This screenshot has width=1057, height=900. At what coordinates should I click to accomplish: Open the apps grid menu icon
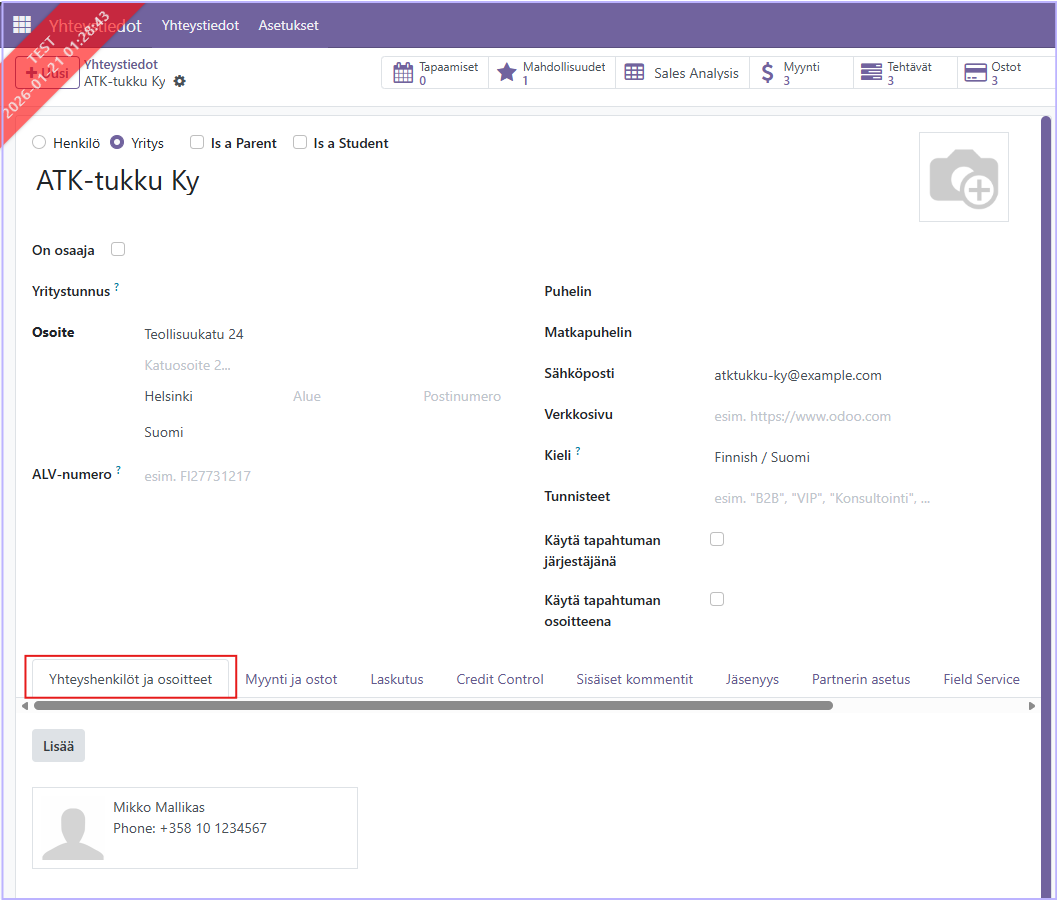click(x=22, y=25)
